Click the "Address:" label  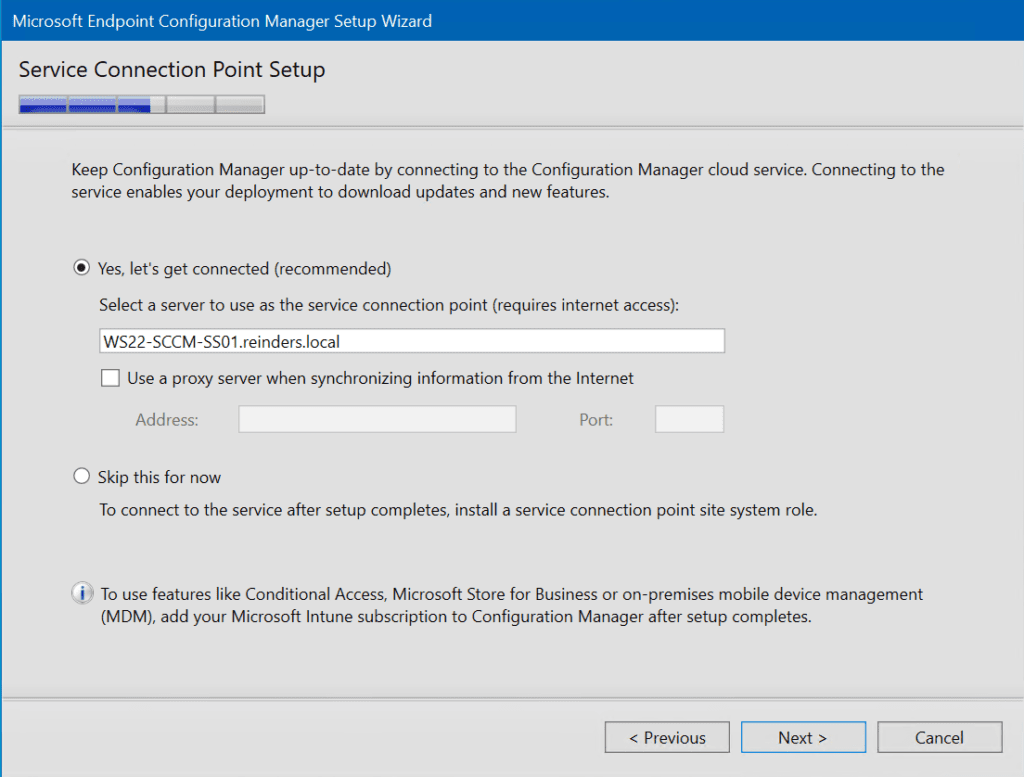point(167,420)
